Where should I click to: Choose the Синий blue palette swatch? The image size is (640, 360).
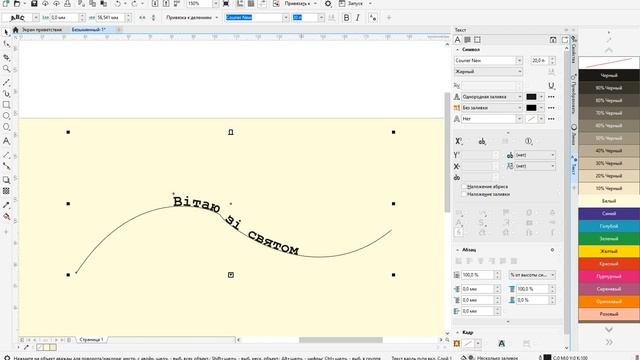[609, 213]
